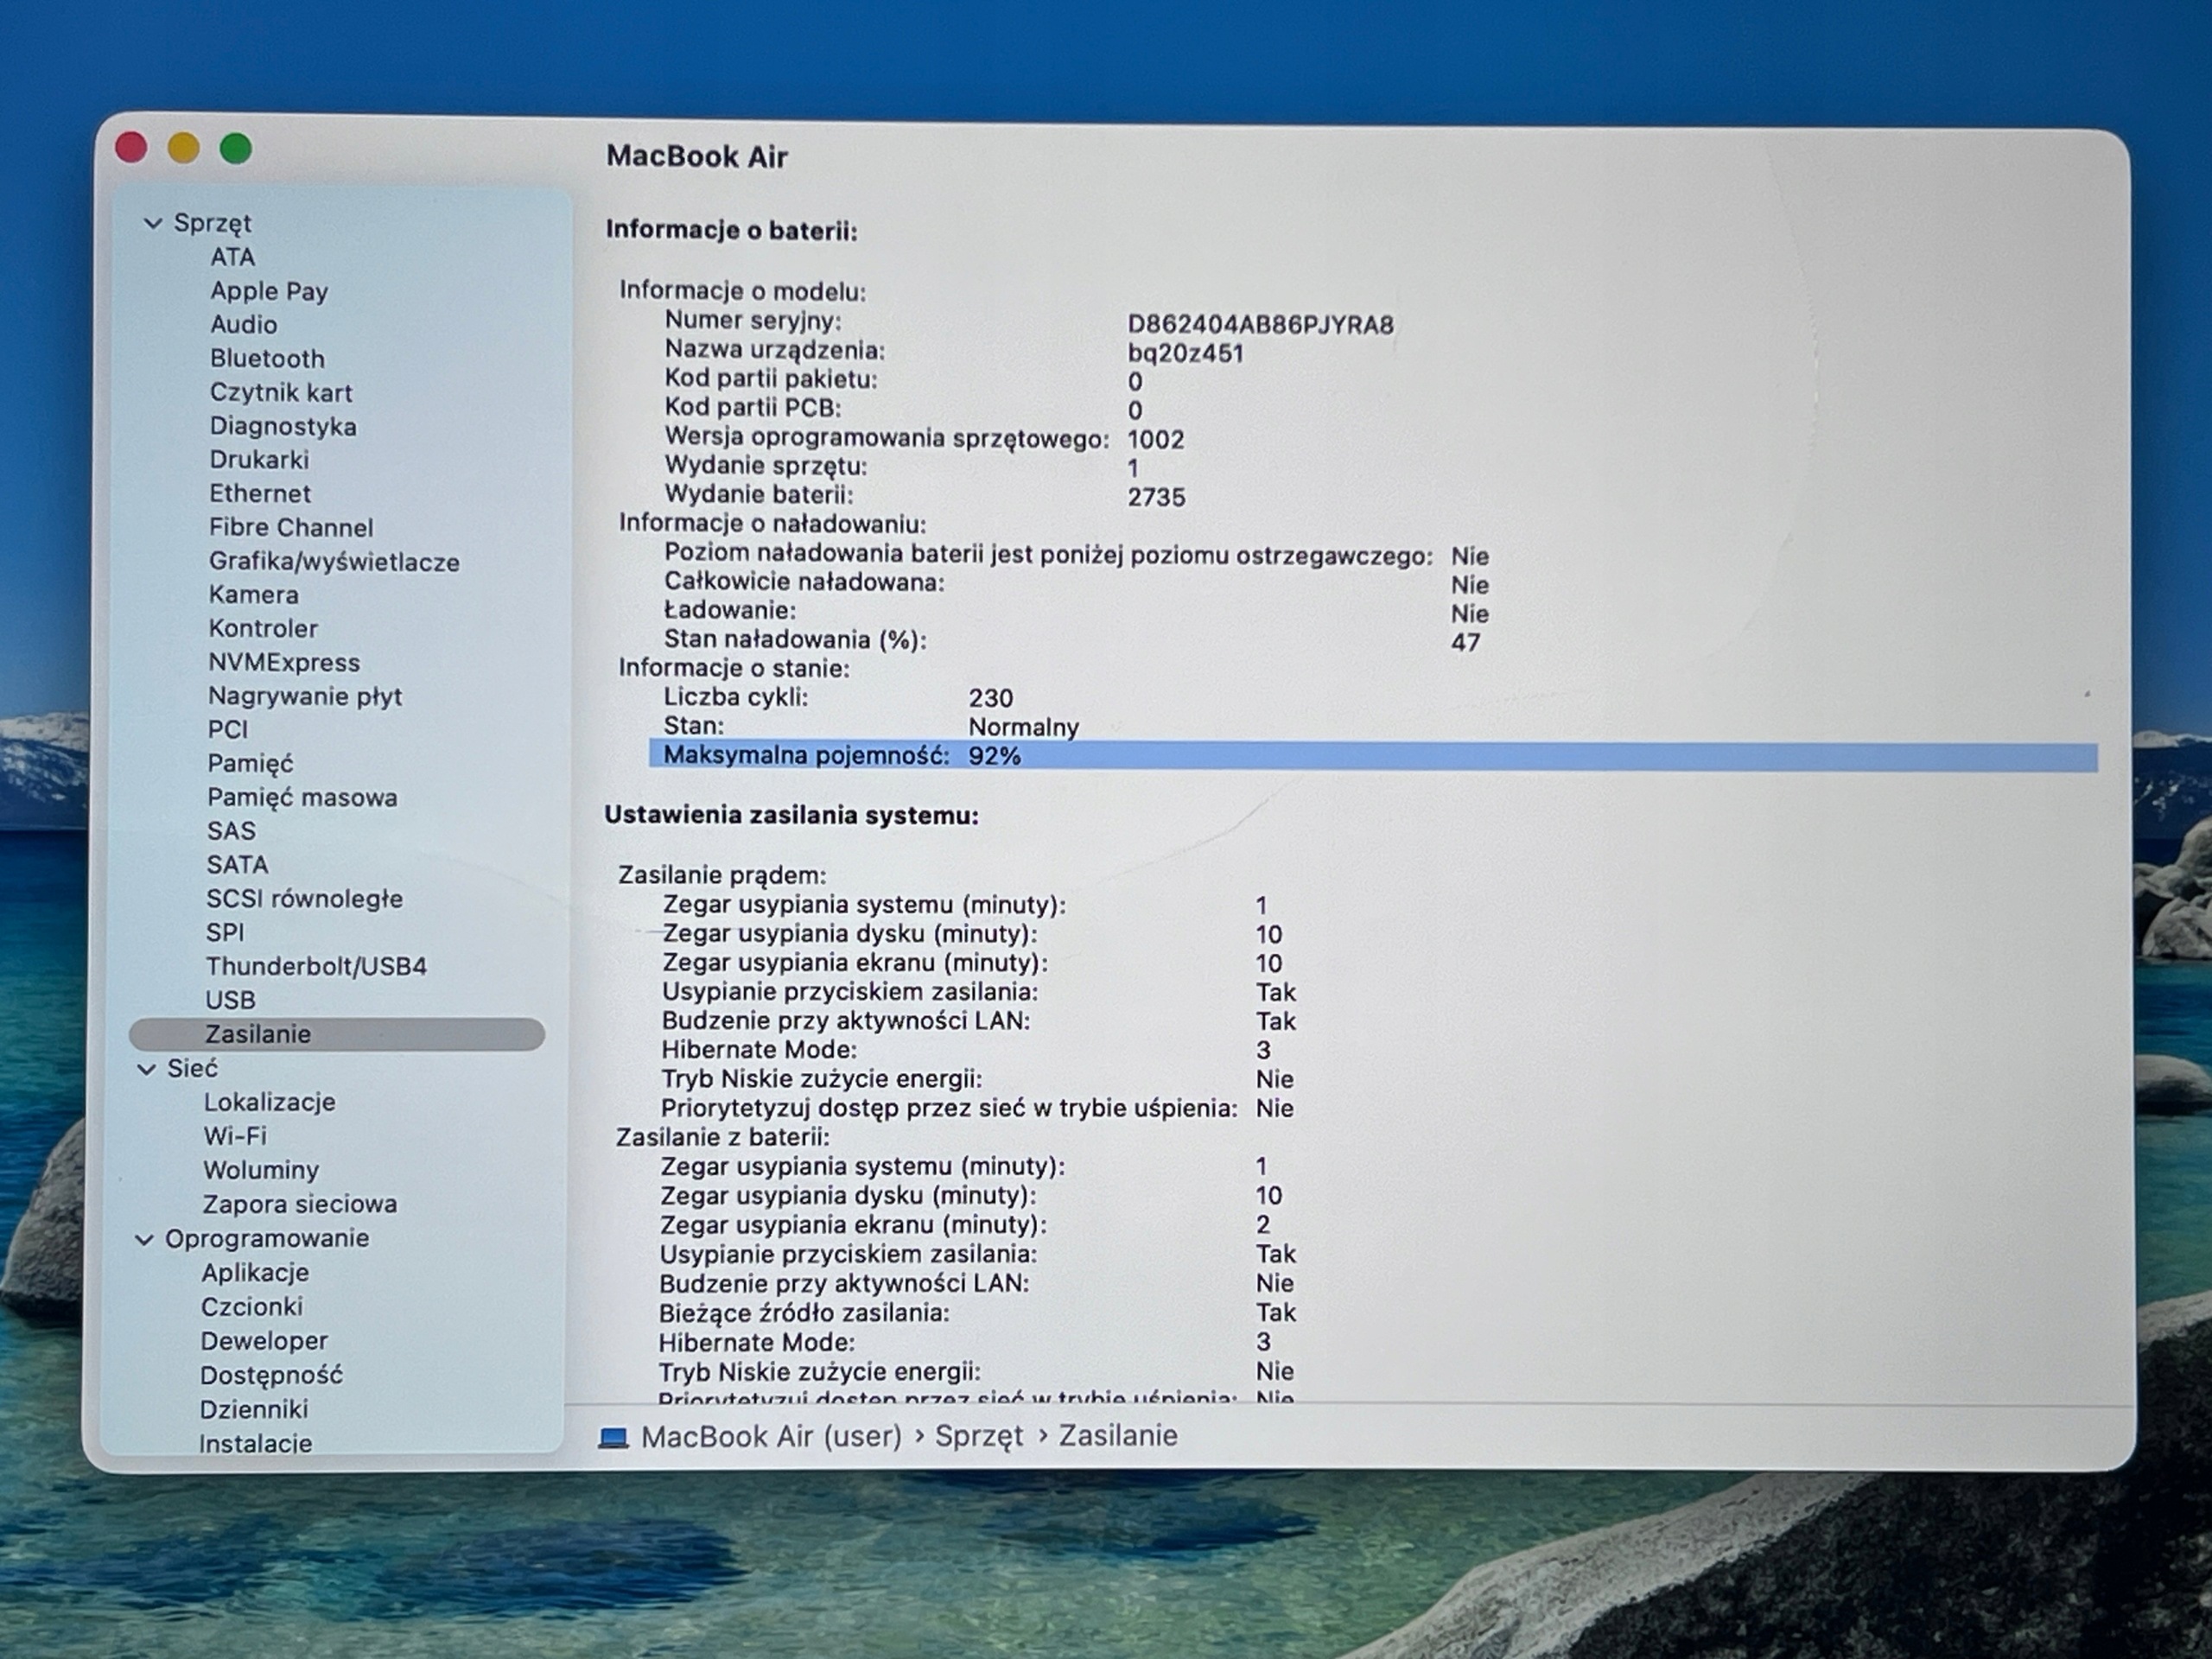The width and height of the screenshot is (2212, 1659).
Task: Click the Całkowicie naładowana label
Action: [x=804, y=582]
